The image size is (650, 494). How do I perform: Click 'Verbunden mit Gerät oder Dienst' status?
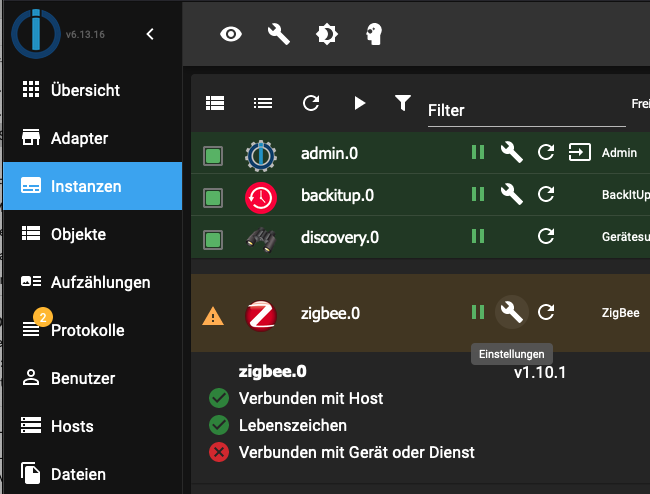(x=357, y=453)
